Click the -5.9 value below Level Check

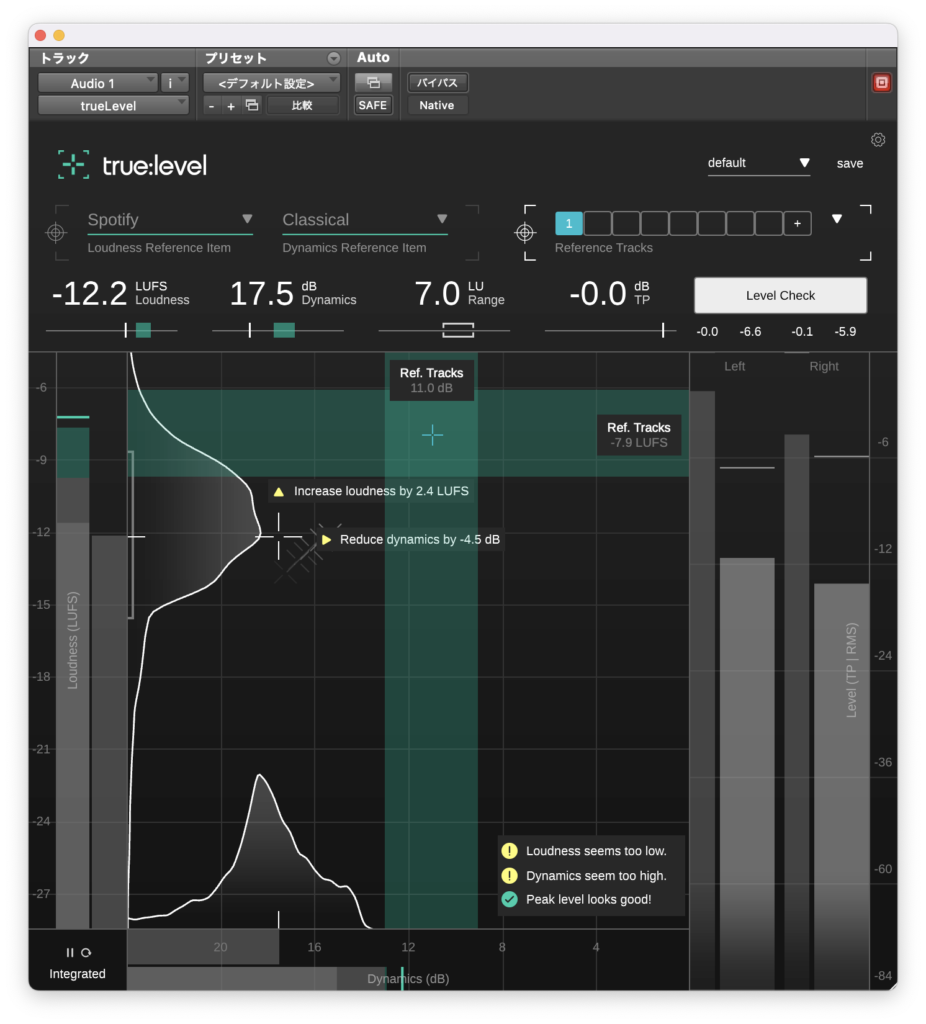click(845, 332)
